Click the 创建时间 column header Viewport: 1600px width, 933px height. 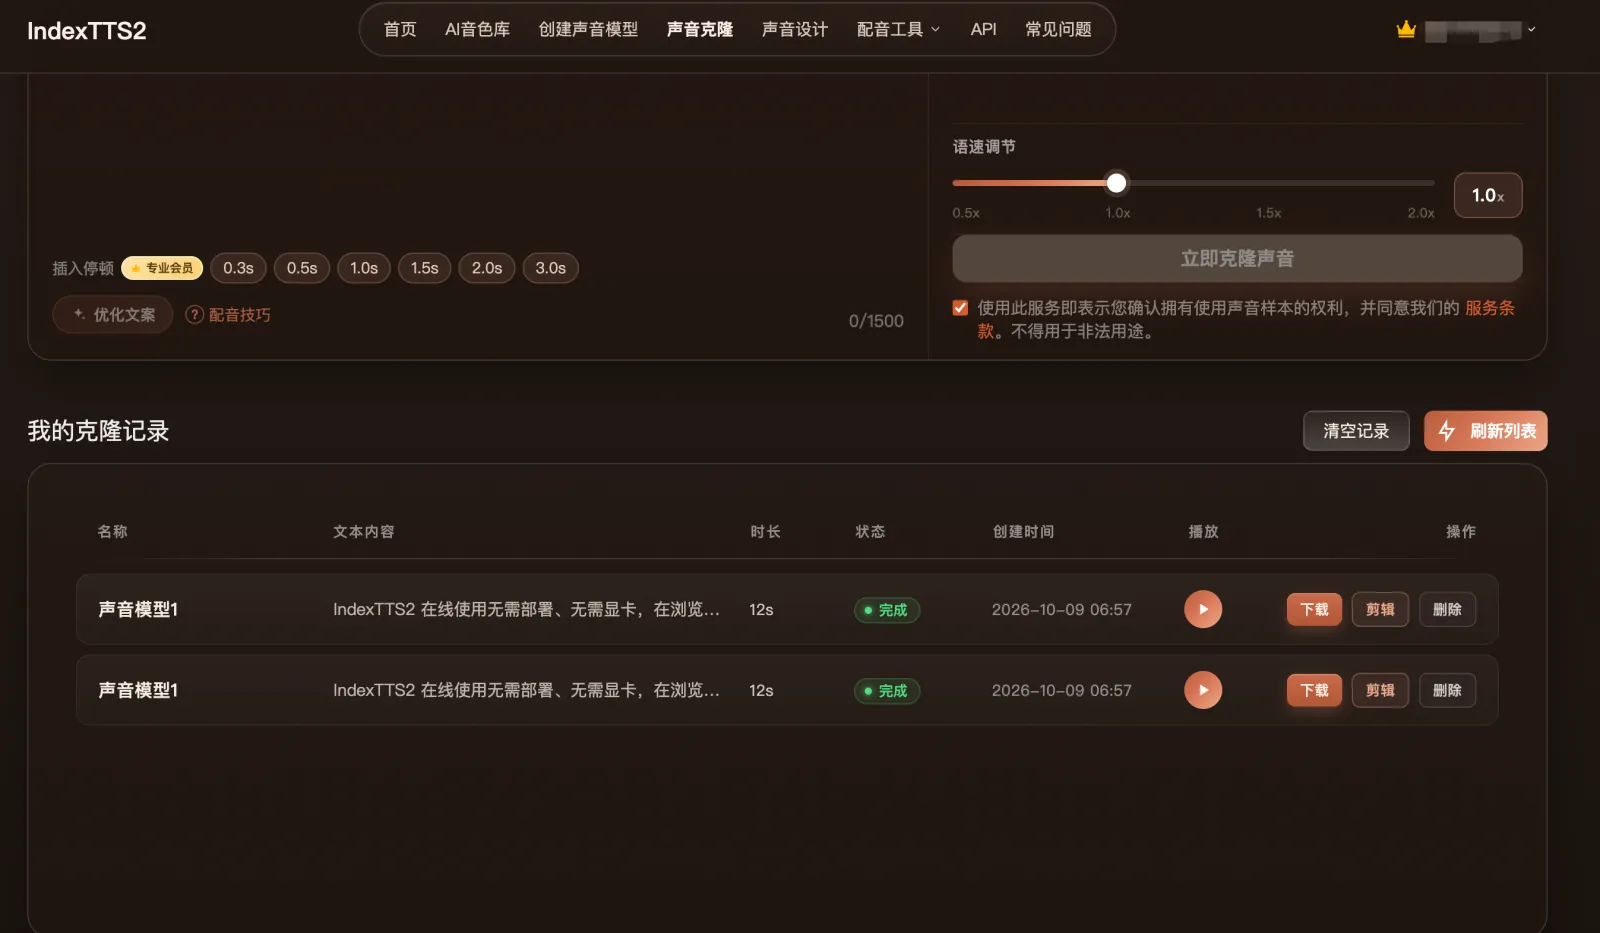coord(1023,532)
